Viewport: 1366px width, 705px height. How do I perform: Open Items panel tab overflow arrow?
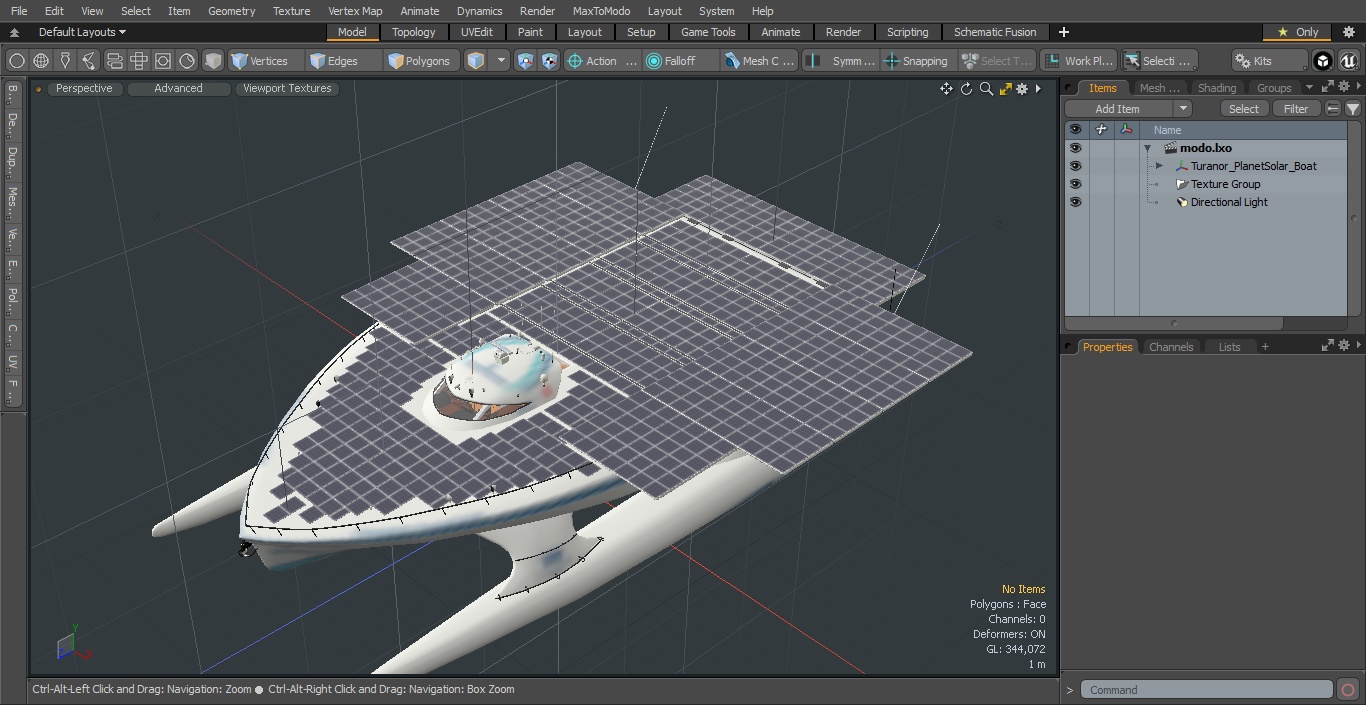tap(1309, 87)
